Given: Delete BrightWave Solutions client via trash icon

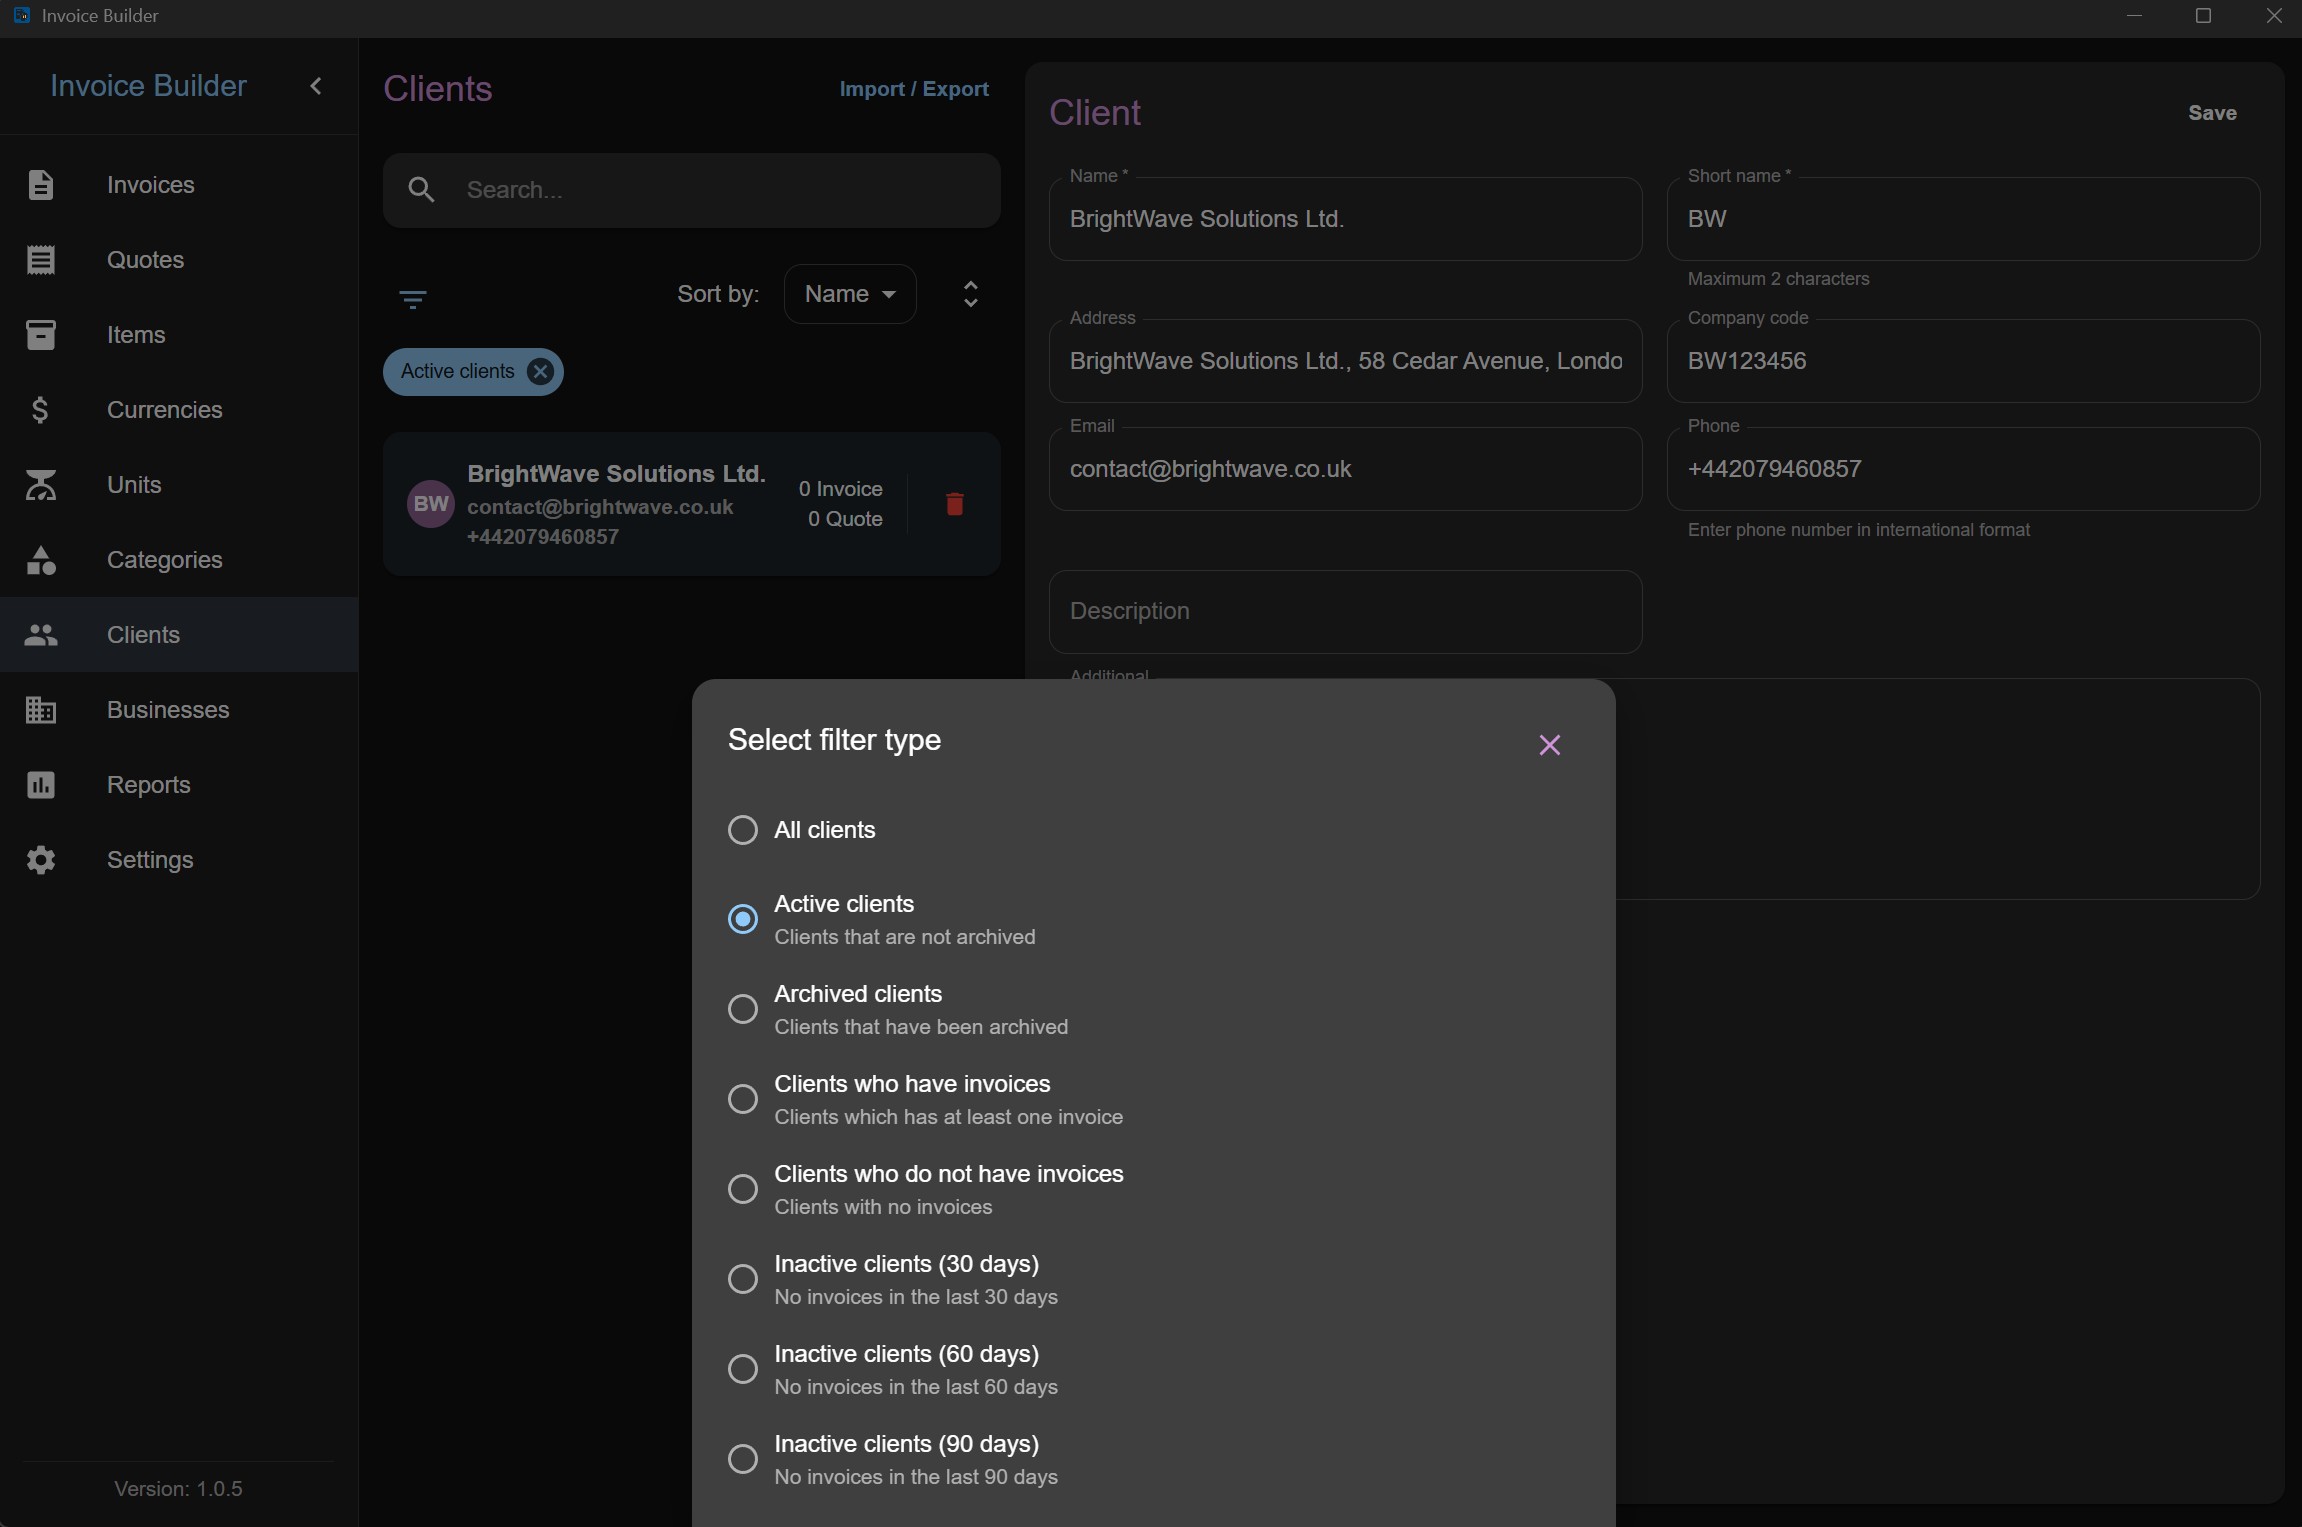Looking at the screenshot, I should click(955, 504).
